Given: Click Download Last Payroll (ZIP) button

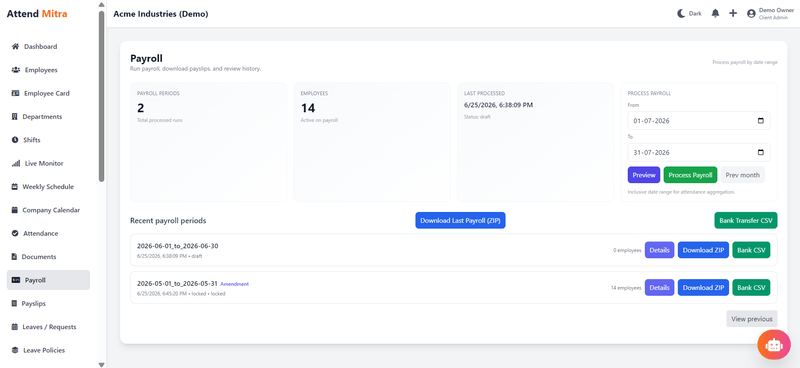Looking at the screenshot, I should [460, 220].
